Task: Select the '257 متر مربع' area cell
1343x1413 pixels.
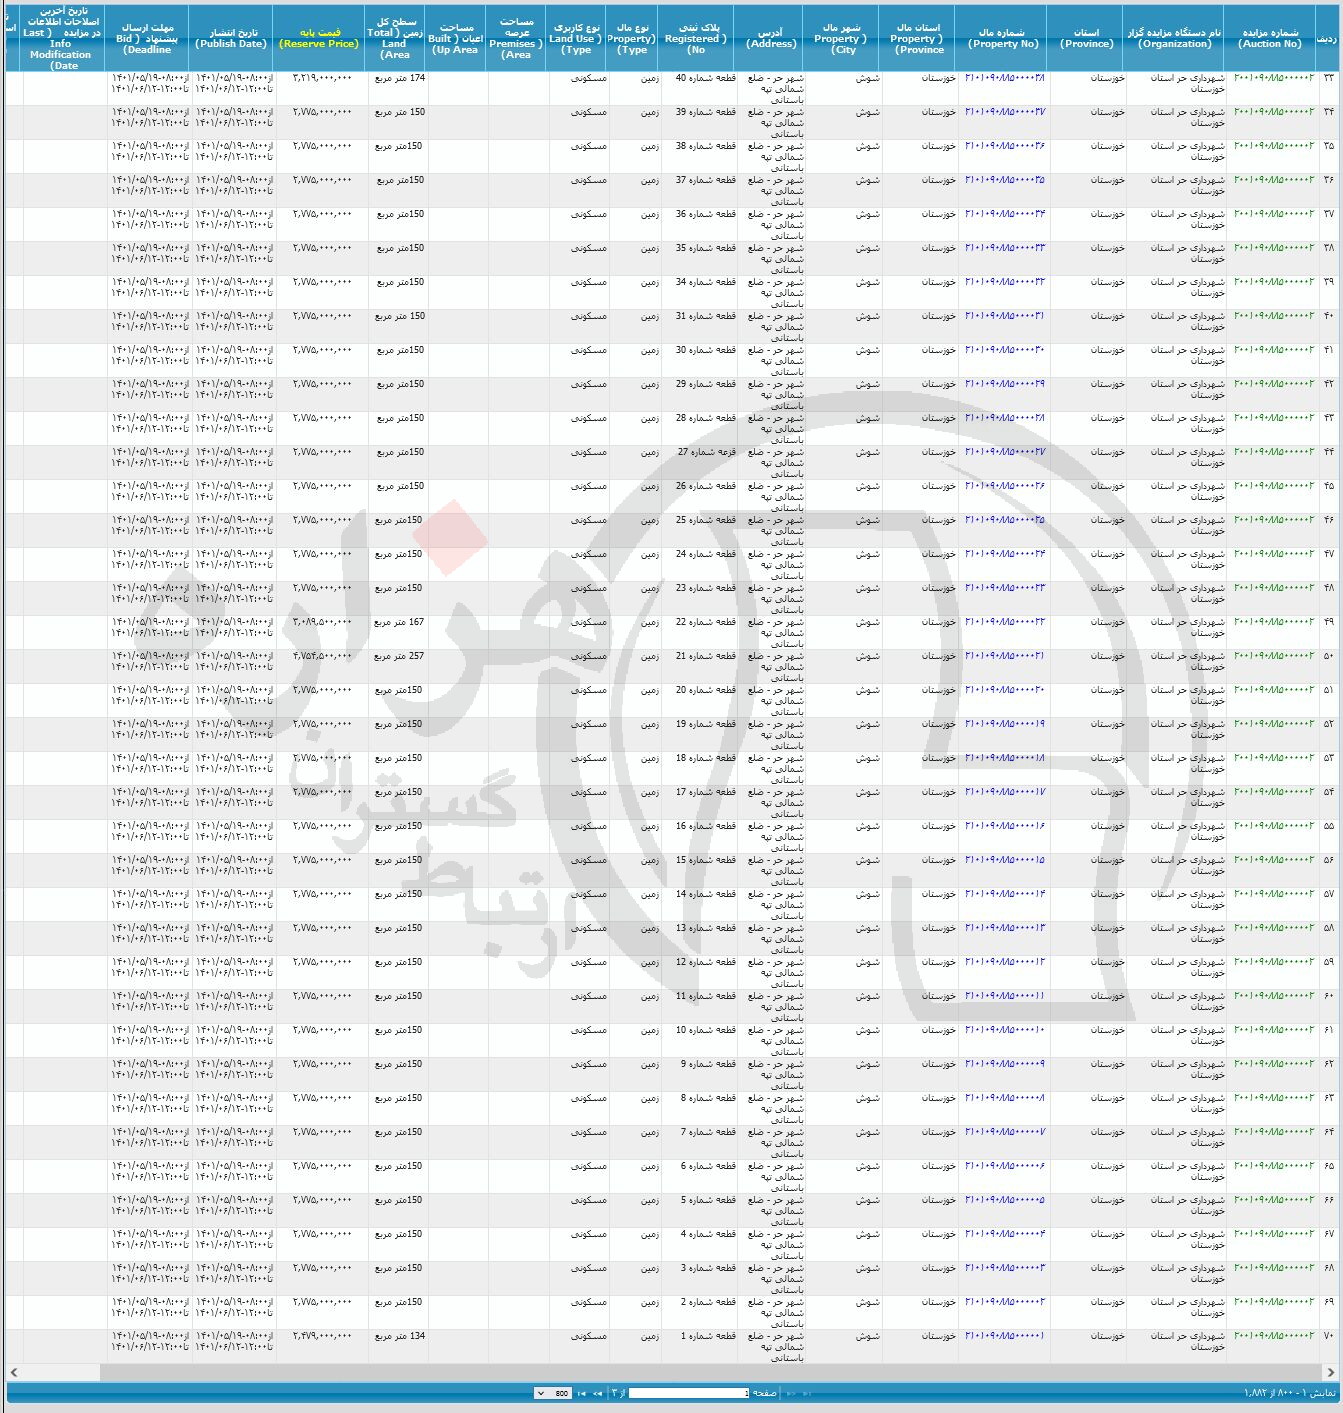Action: (398, 667)
